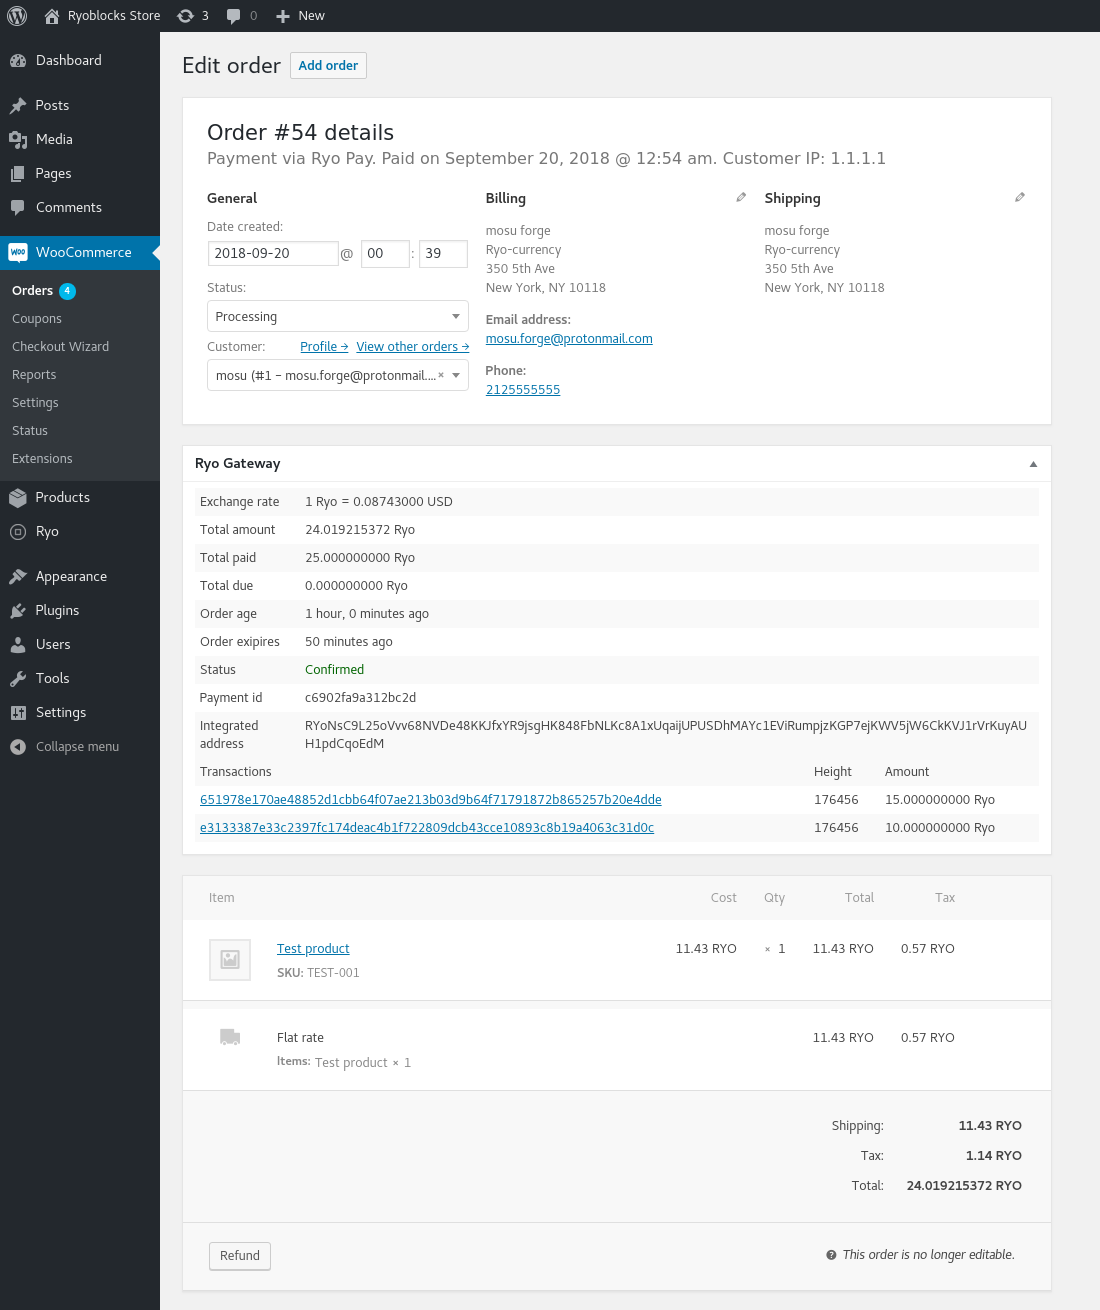Click View other orders link
Screen dimensions: 1100x1310
click(x=413, y=347)
